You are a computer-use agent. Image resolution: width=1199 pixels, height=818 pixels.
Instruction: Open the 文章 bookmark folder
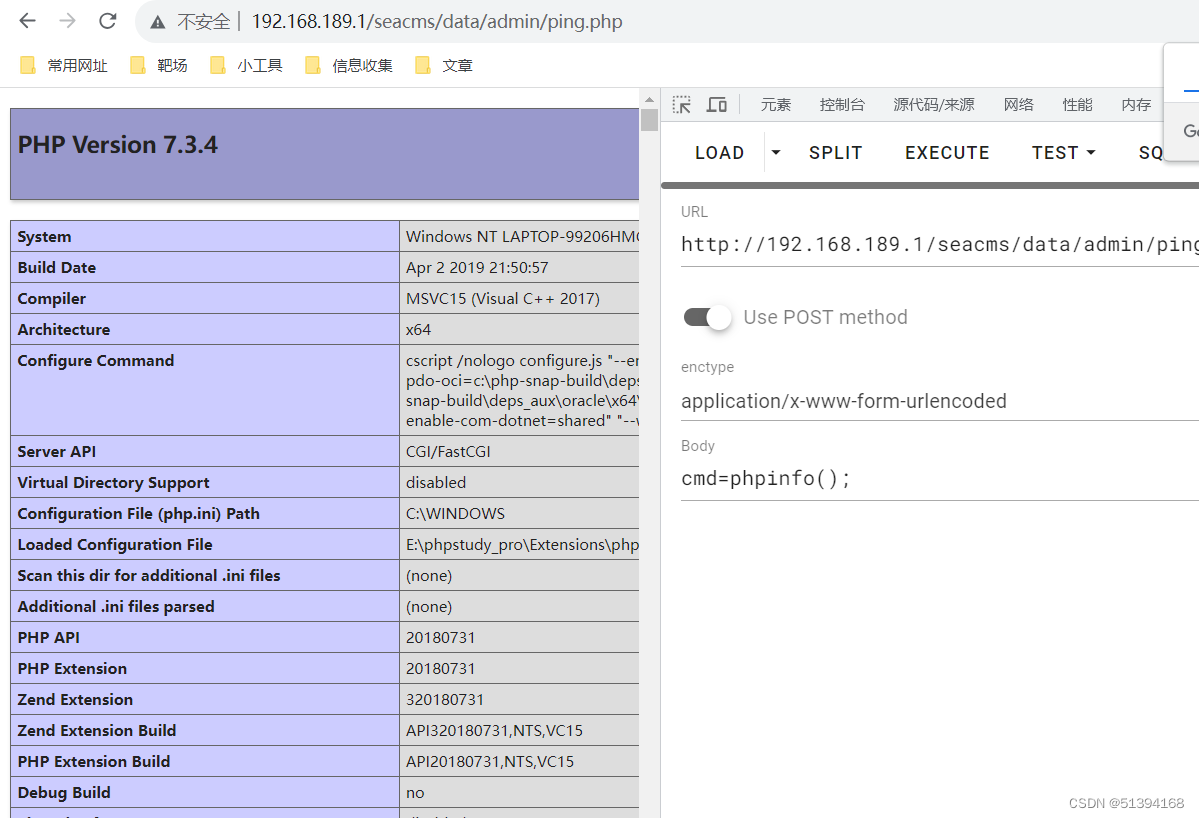click(x=444, y=66)
